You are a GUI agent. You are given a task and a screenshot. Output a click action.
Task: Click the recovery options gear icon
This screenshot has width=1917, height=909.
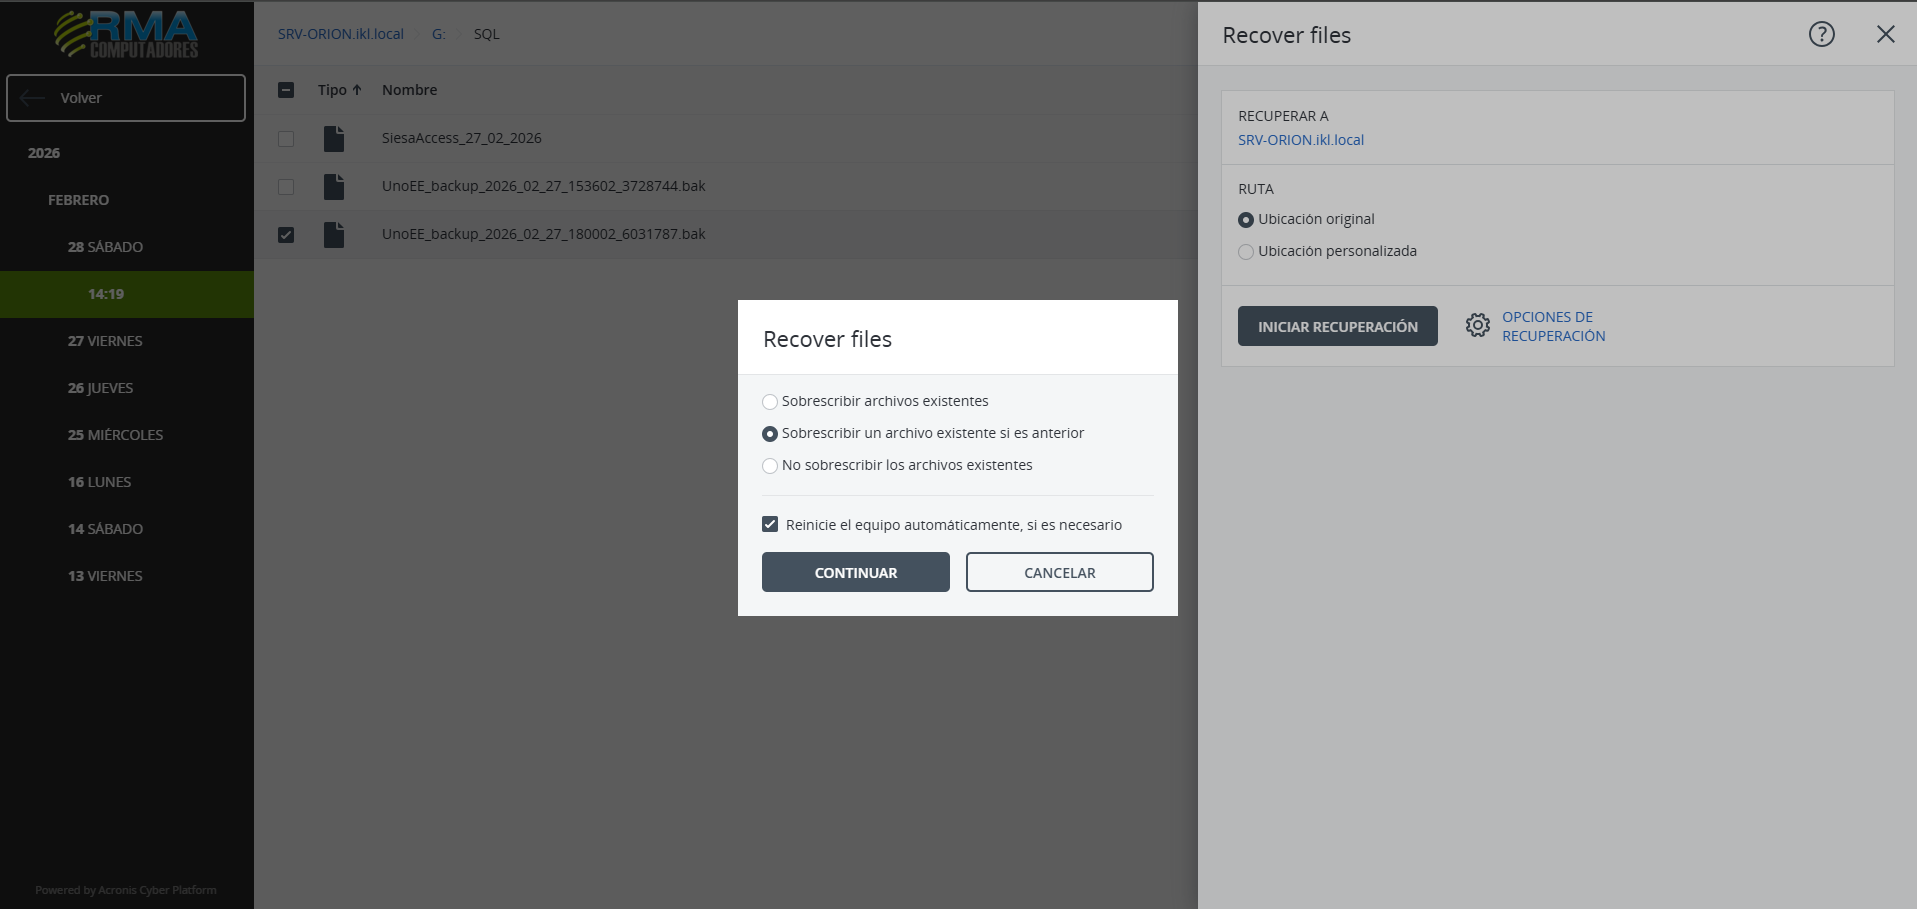pos(1477,326)
